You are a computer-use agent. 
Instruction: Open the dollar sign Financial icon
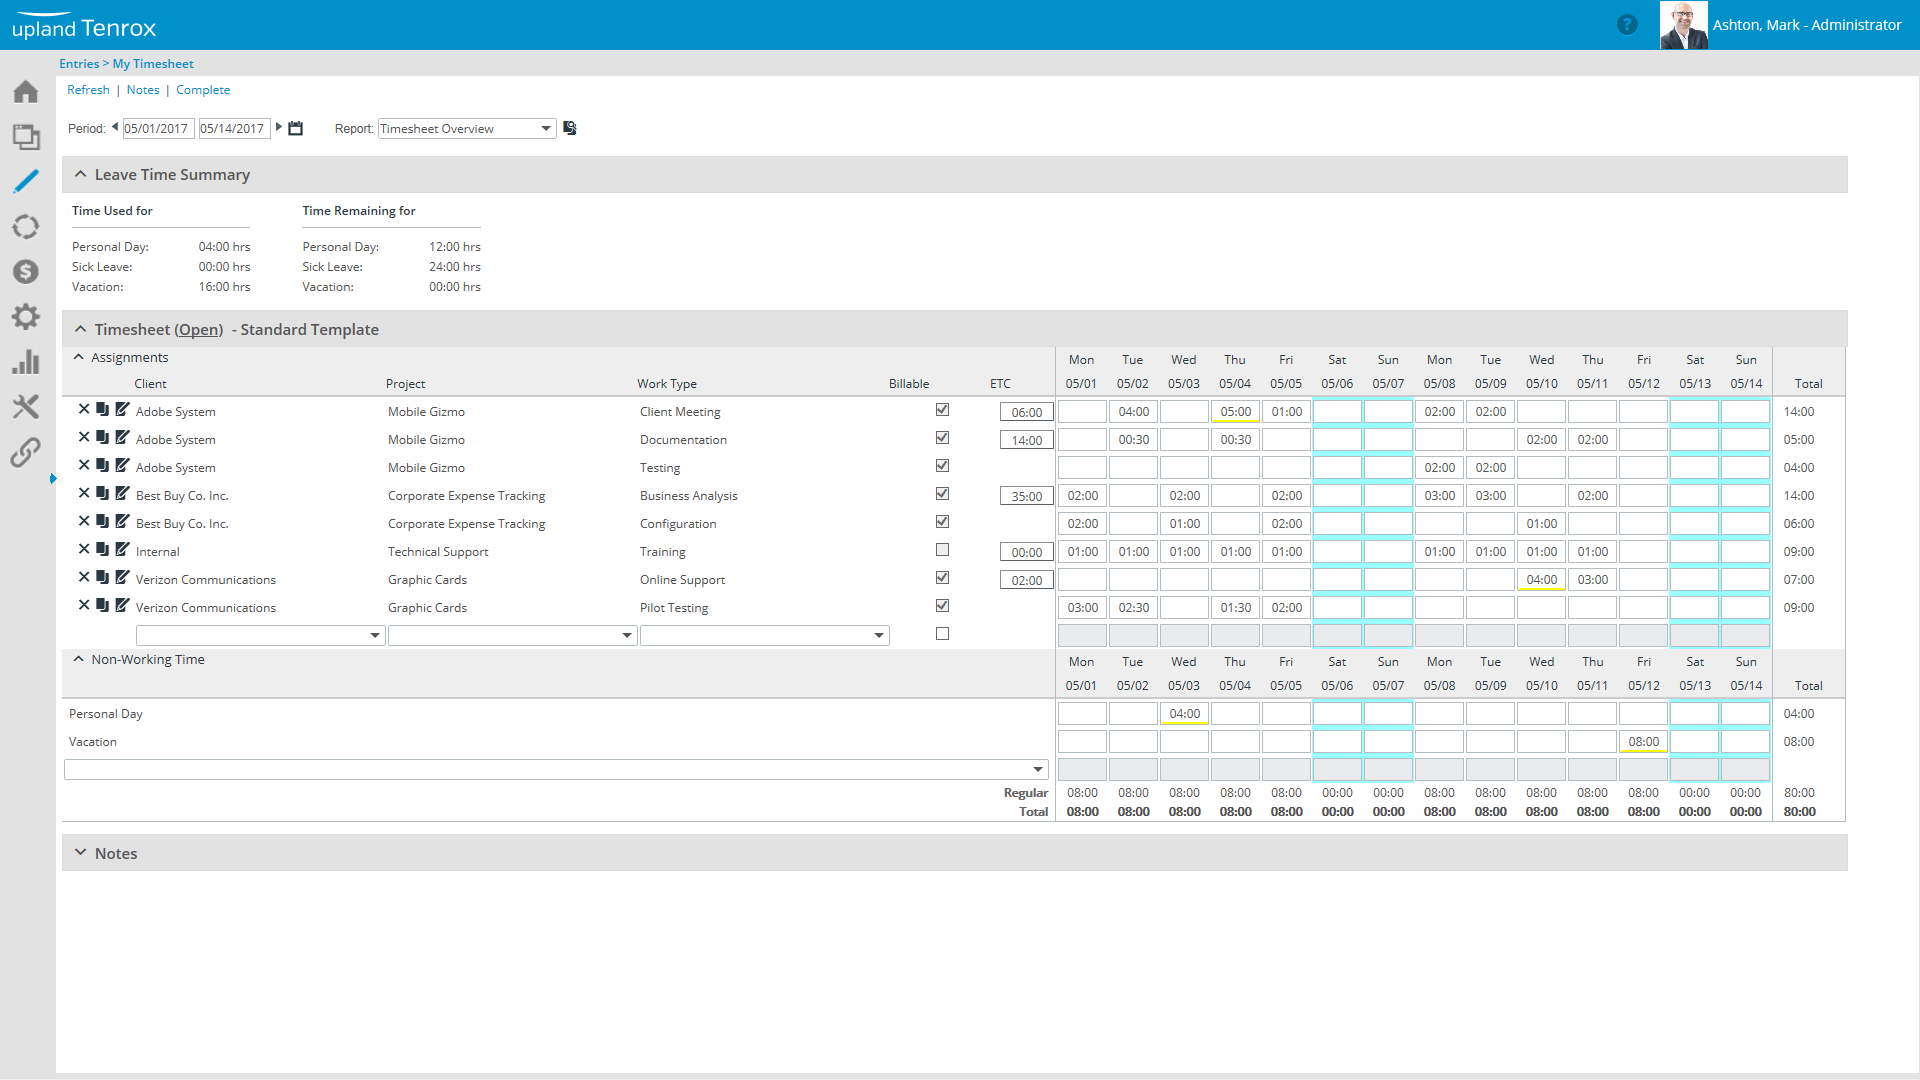(26, 272)
